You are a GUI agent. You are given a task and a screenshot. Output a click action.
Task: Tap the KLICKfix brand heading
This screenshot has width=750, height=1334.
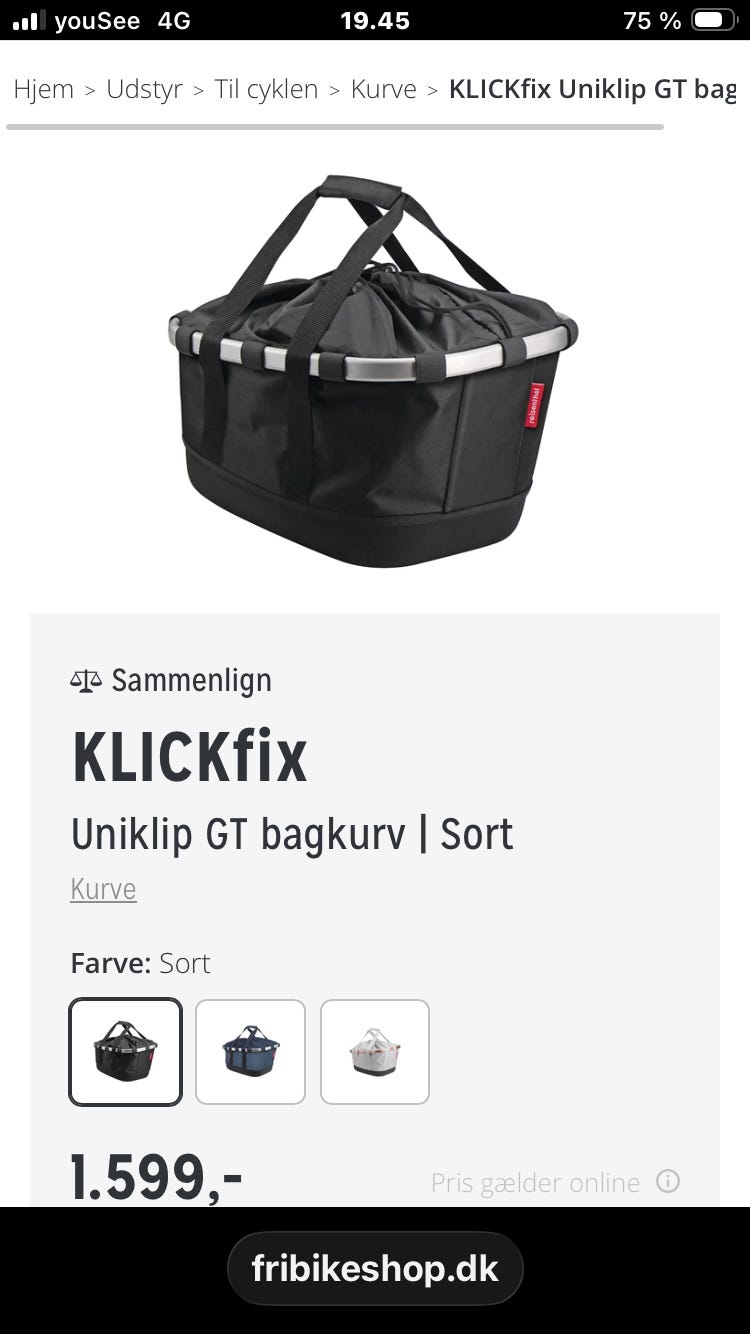[x=189, y=758]
